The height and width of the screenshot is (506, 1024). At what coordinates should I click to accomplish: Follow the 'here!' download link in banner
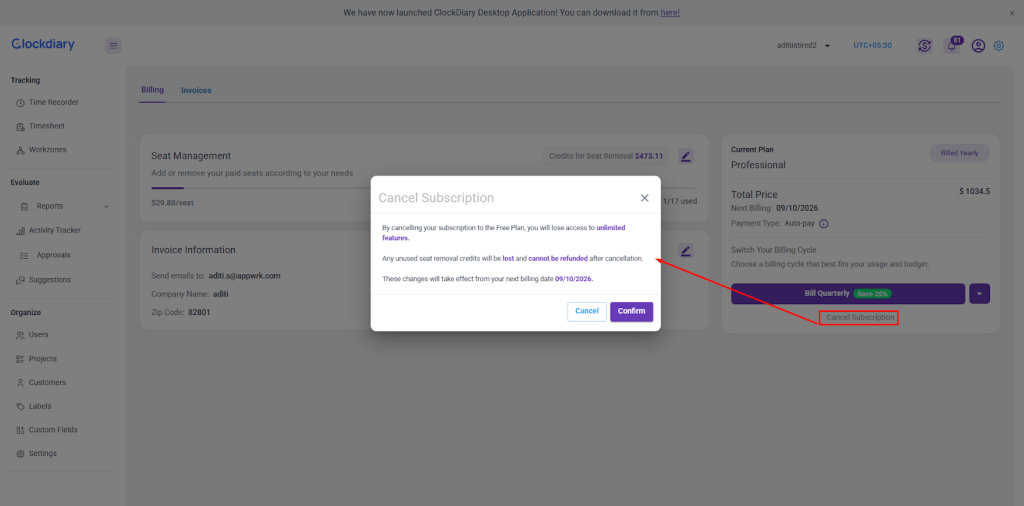click(x=671, y=13)
